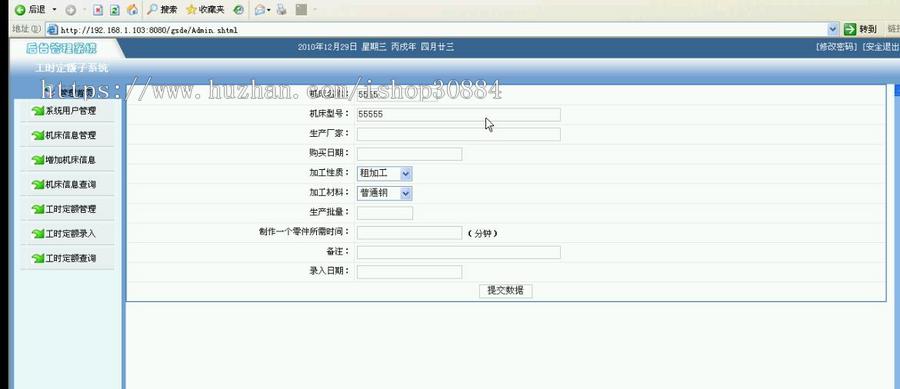Screen dimensions: 900x389
Task: Click the 制作一个零件所需时间 input field
Action: pyautogui.click(x=409, y=233)
